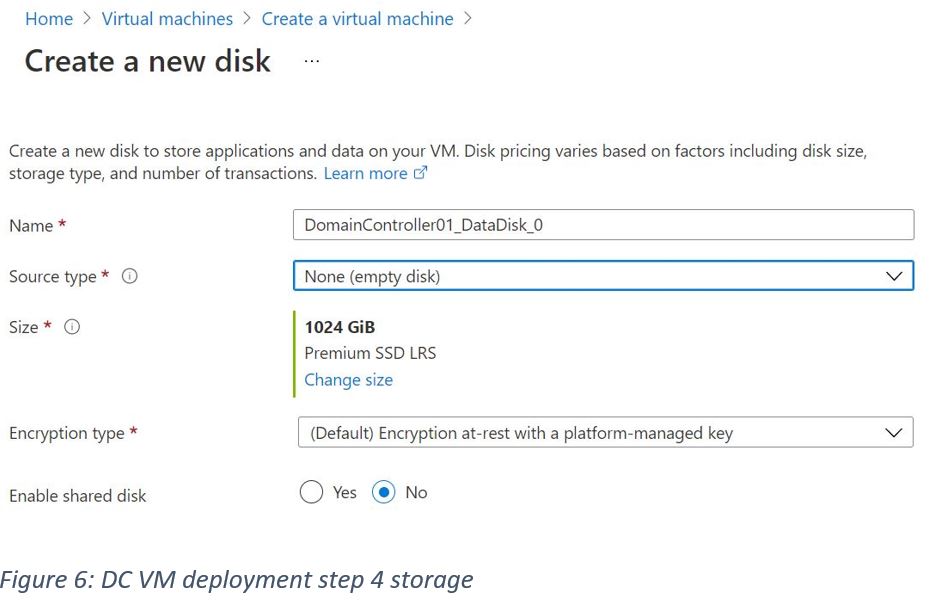Click the 1024 GiB size value
932x601 pixels.
(x=340, y=327)
